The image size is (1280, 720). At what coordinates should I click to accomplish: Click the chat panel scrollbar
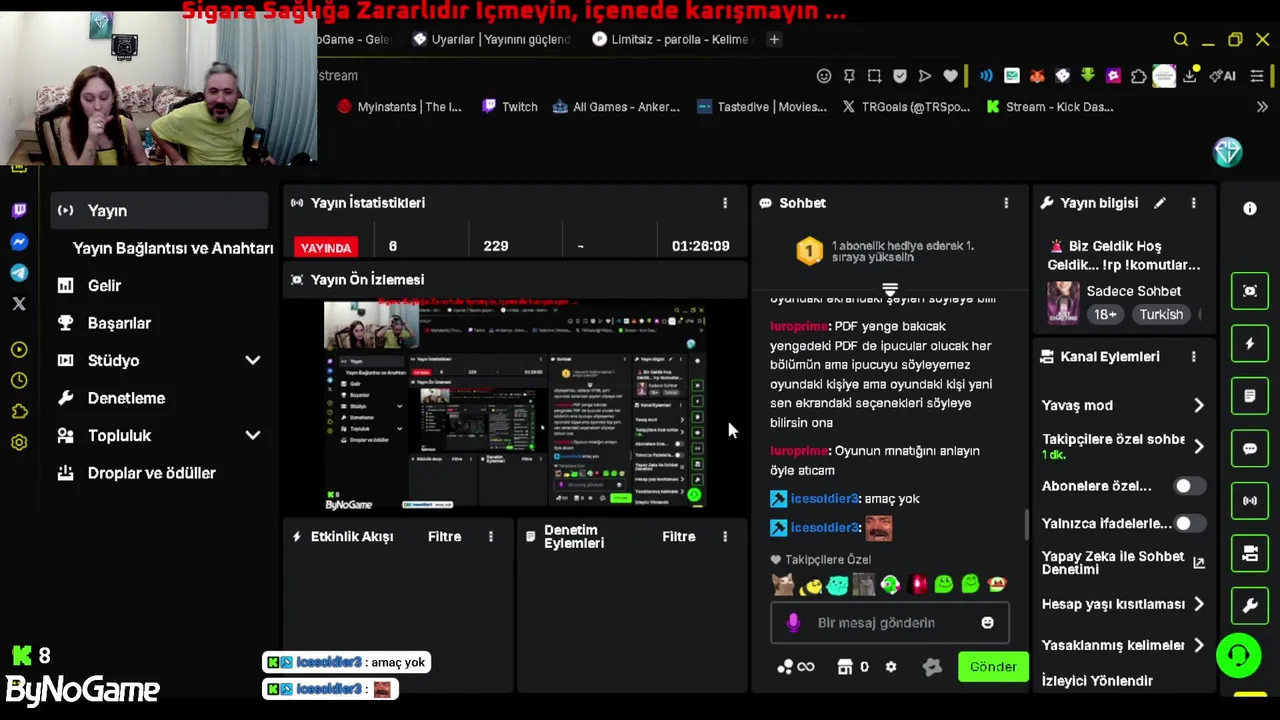tap(1025, 525)
